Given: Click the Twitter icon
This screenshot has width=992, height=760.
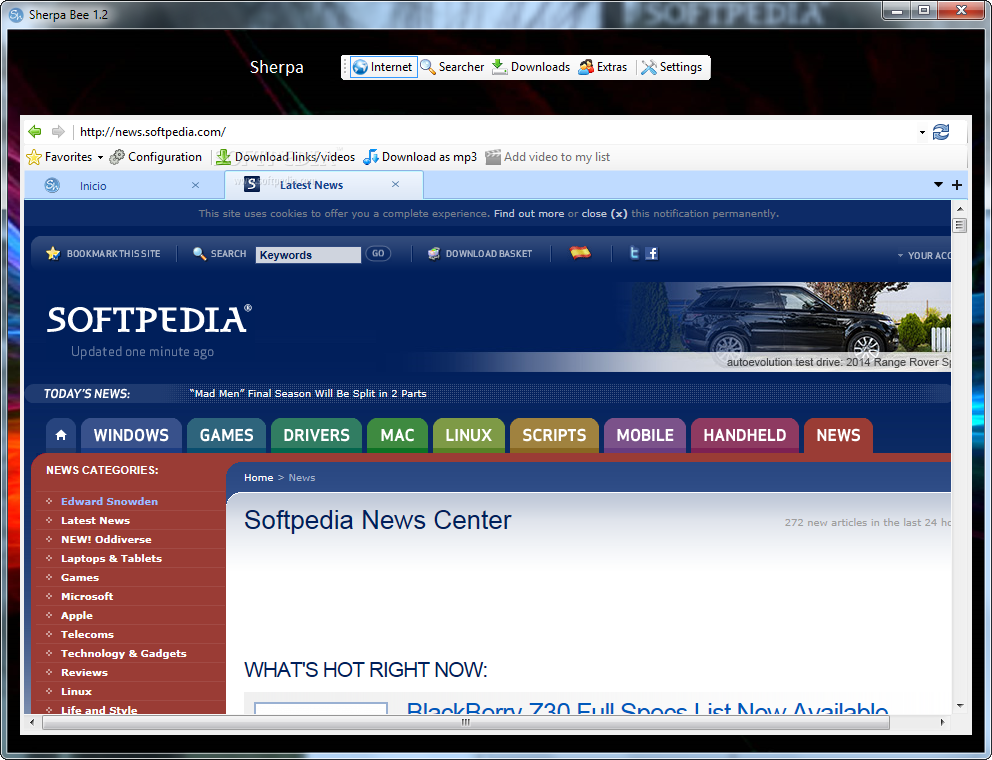Looking at the screenshot, I should pos(634,253).
